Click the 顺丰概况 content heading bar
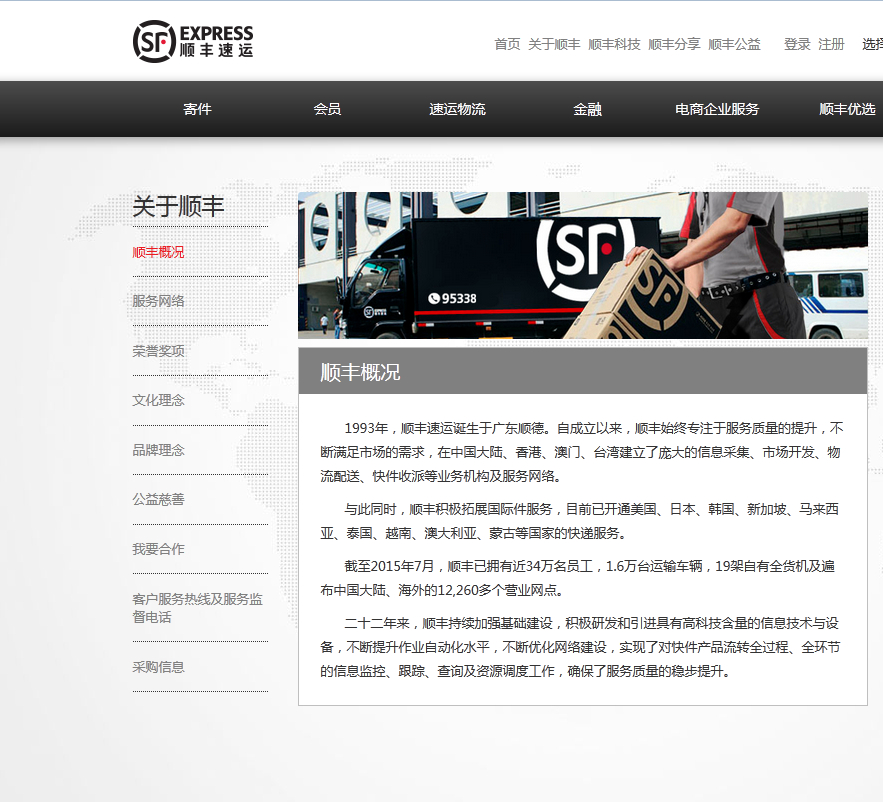Screen dimensions: 883x802 coord(583,371)
